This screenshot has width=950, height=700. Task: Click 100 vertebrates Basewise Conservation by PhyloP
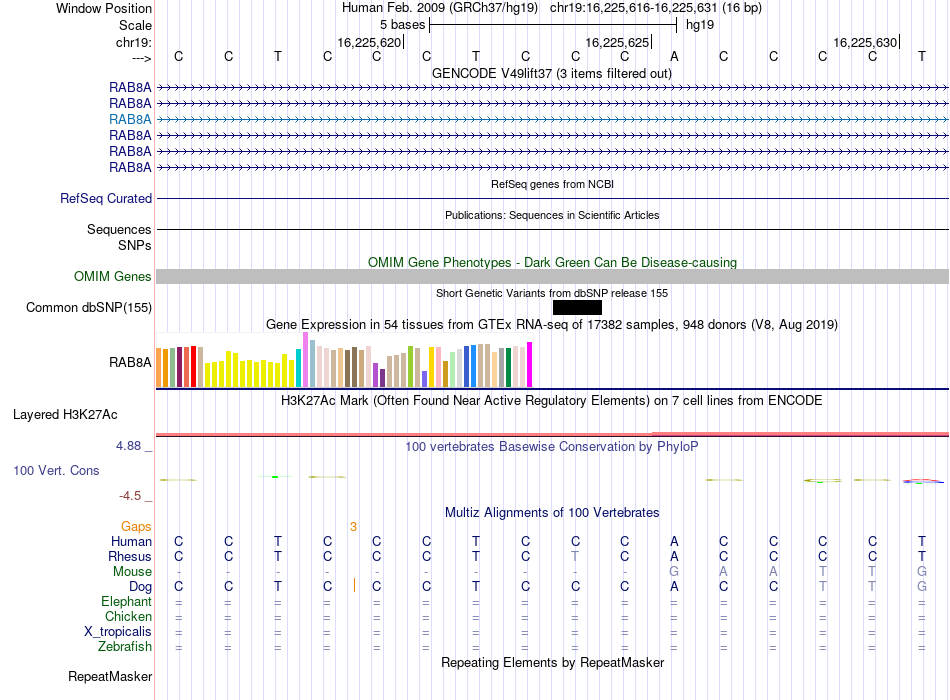tap(552, 447)
